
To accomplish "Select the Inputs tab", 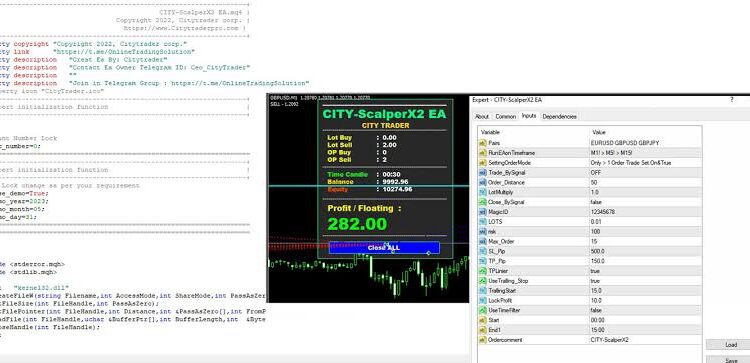I will click(529, 116).
